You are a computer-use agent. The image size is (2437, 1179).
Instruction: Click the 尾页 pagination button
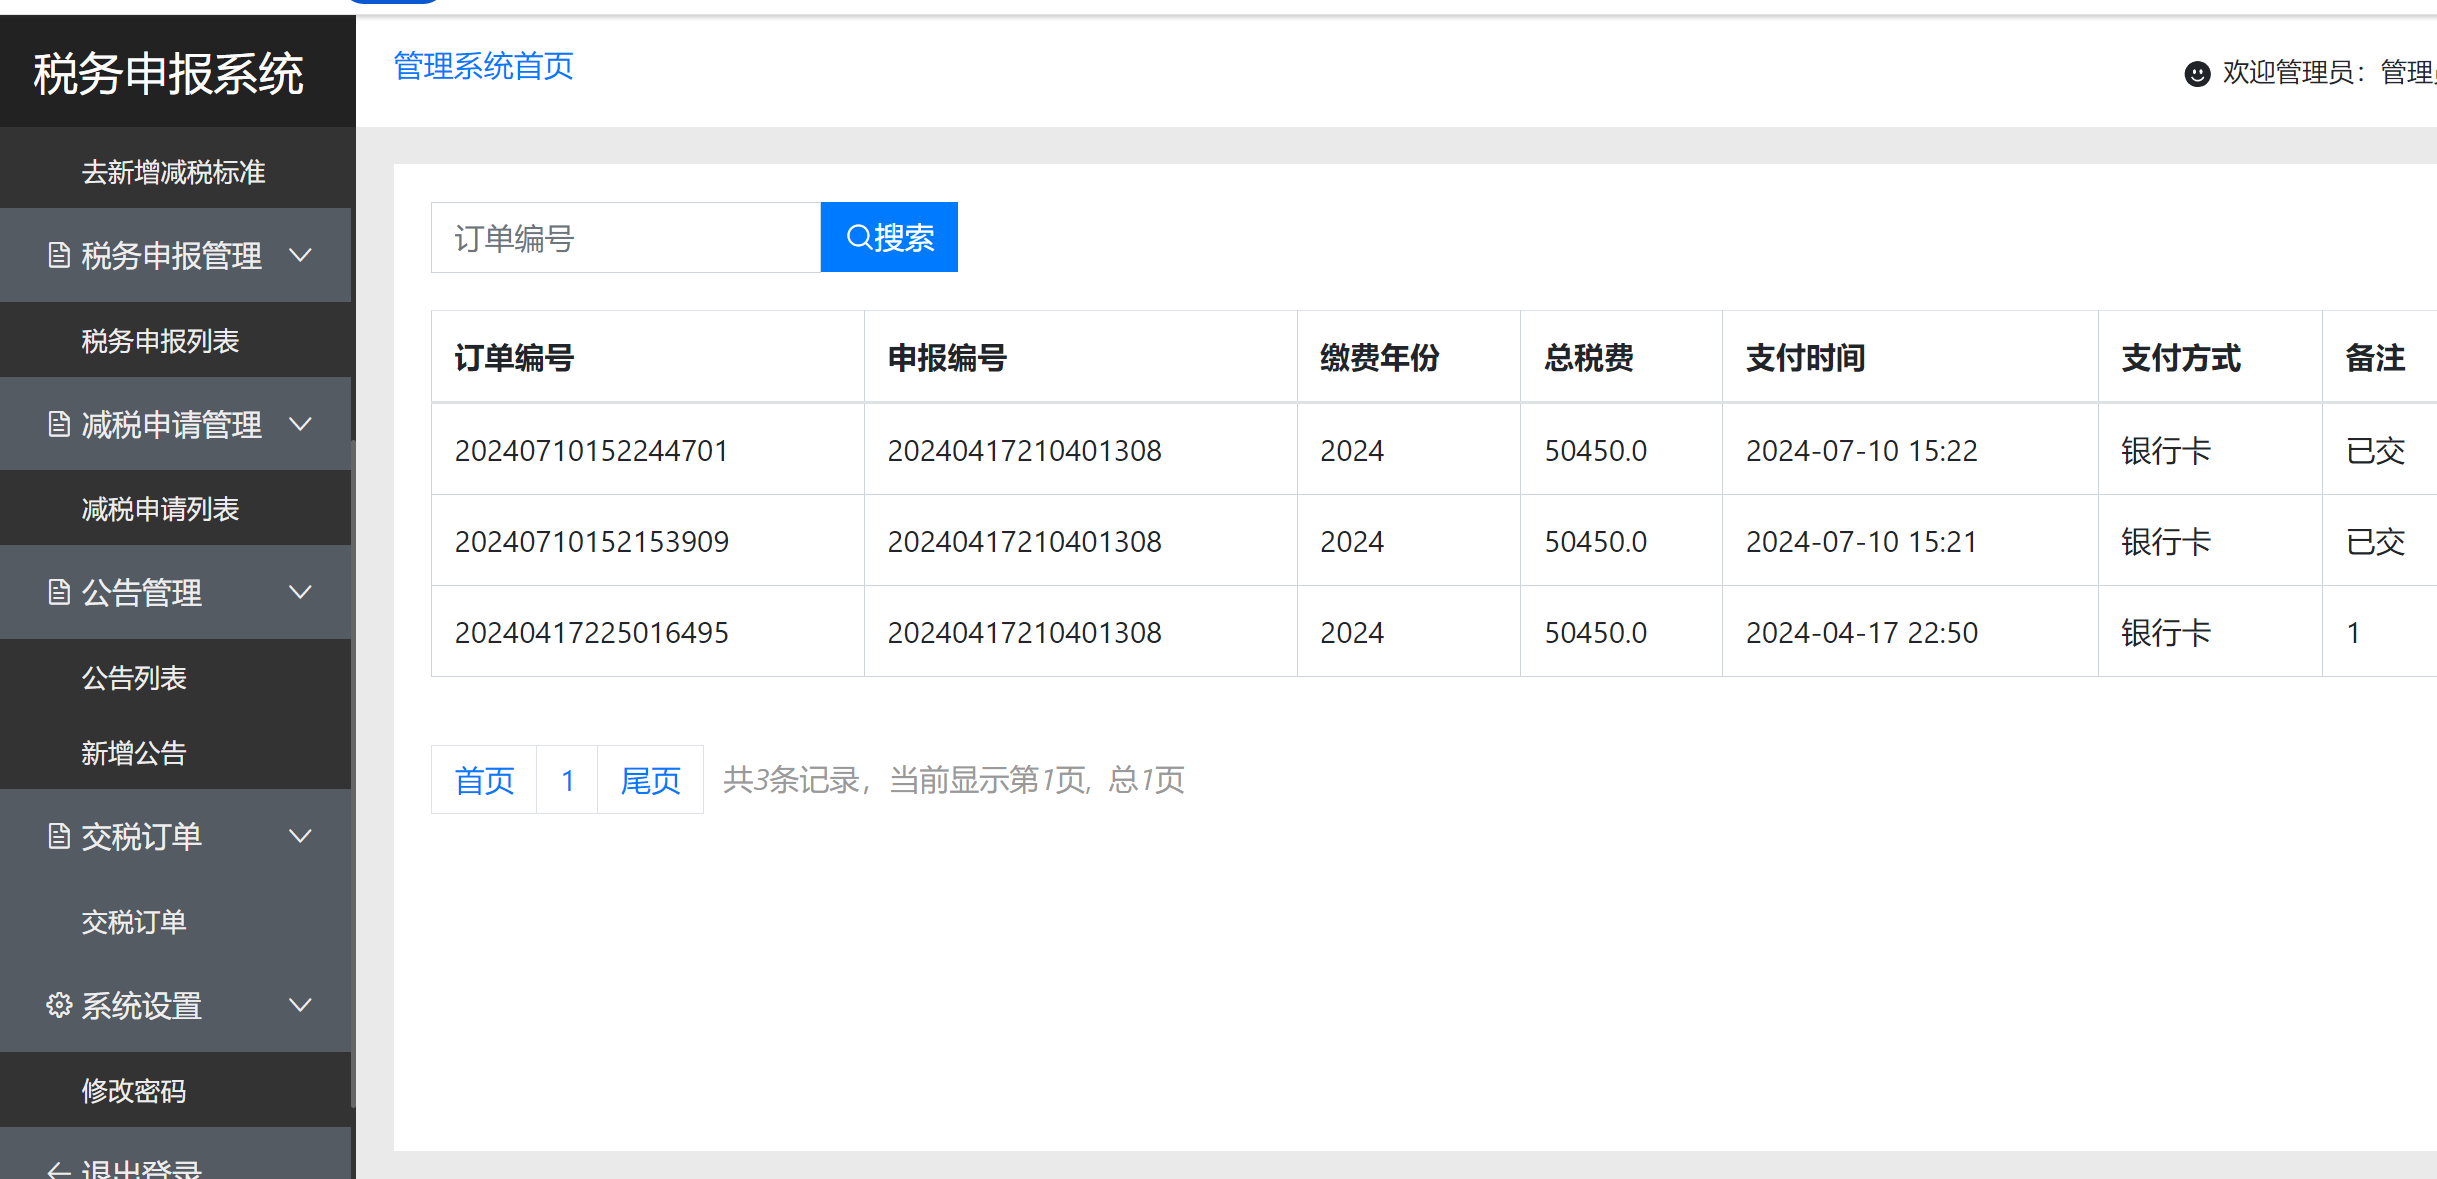[650, 780]
